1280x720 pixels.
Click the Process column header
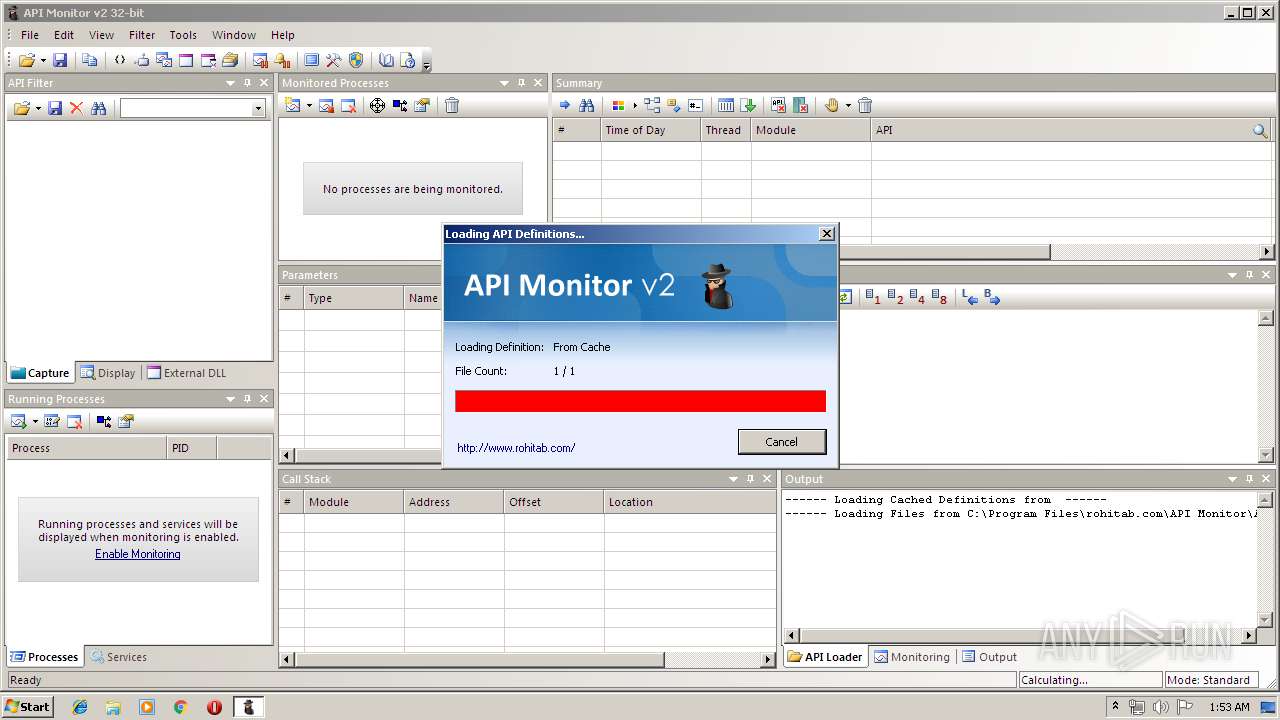[x=86, y=448]
